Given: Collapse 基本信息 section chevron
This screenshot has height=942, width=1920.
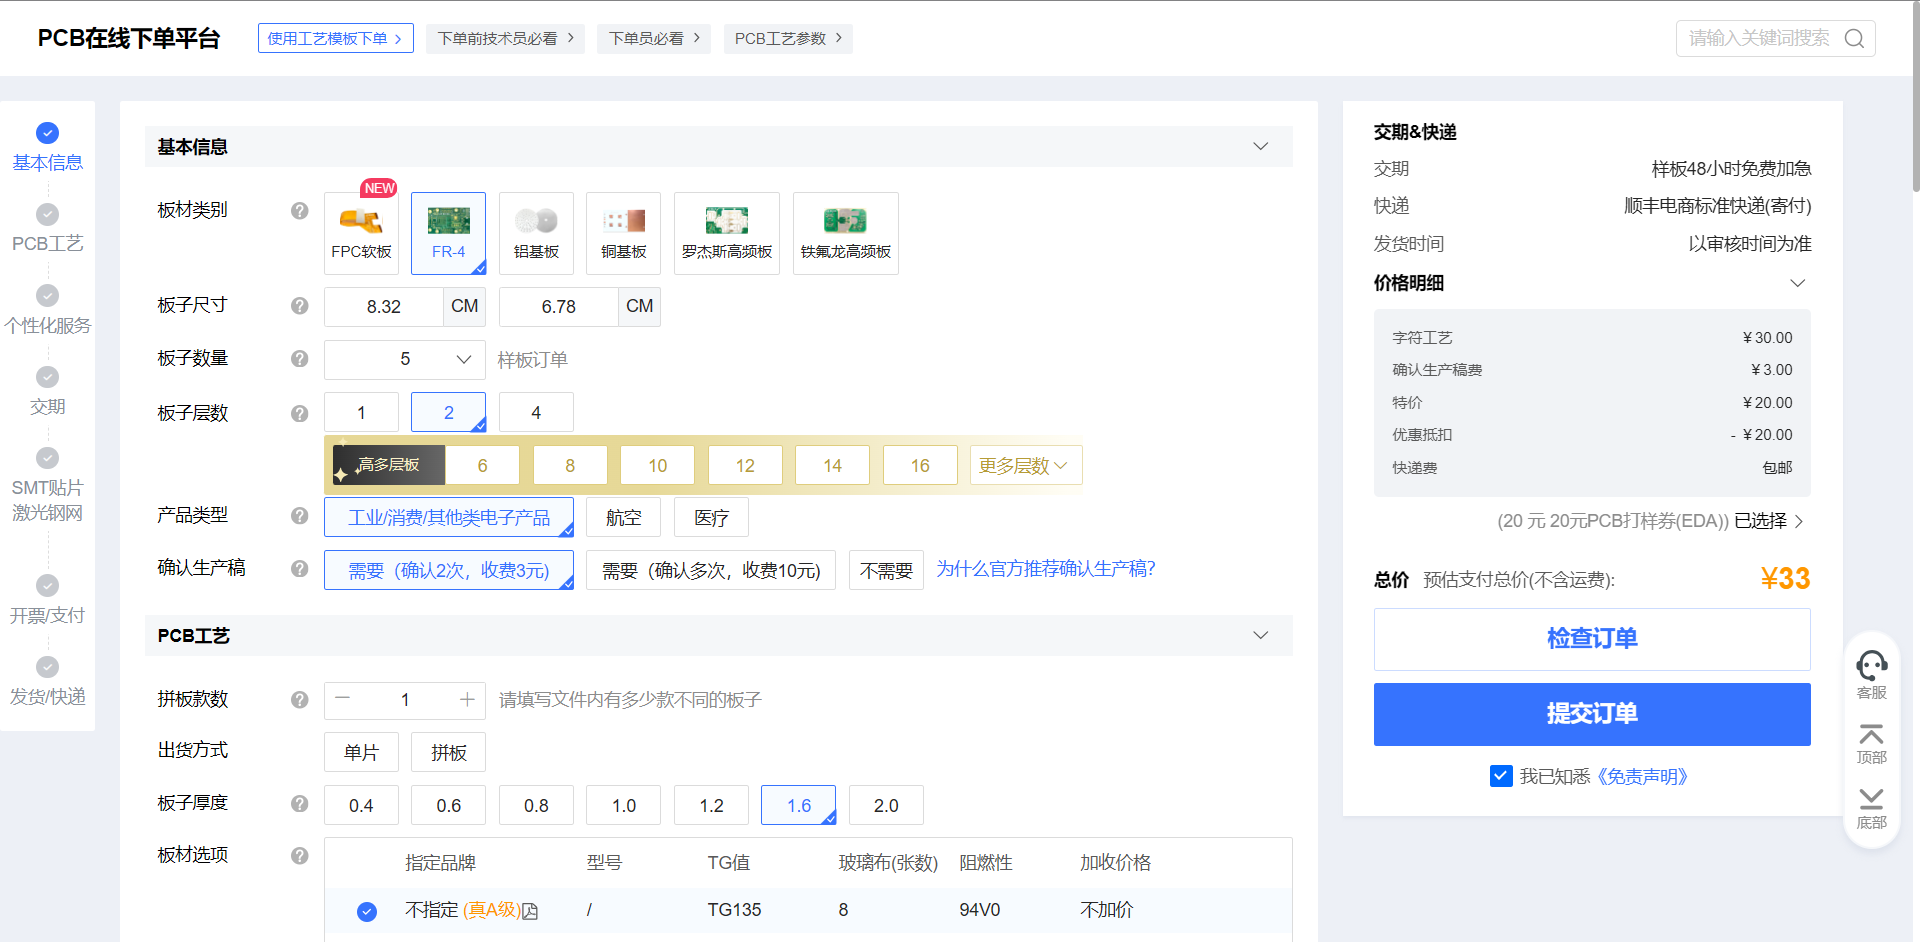Looking at the screenshot, I should click(1261, 147).
